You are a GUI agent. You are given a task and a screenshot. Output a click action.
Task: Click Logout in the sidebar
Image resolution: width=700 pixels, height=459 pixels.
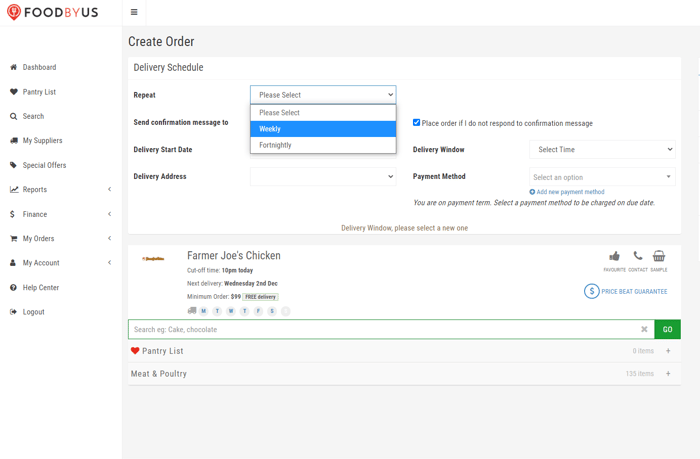tap(33, 312)
